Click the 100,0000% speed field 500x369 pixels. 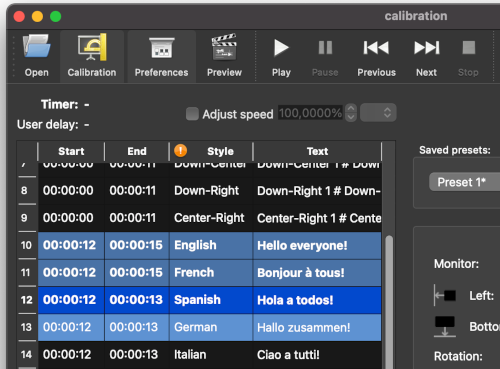310,113
